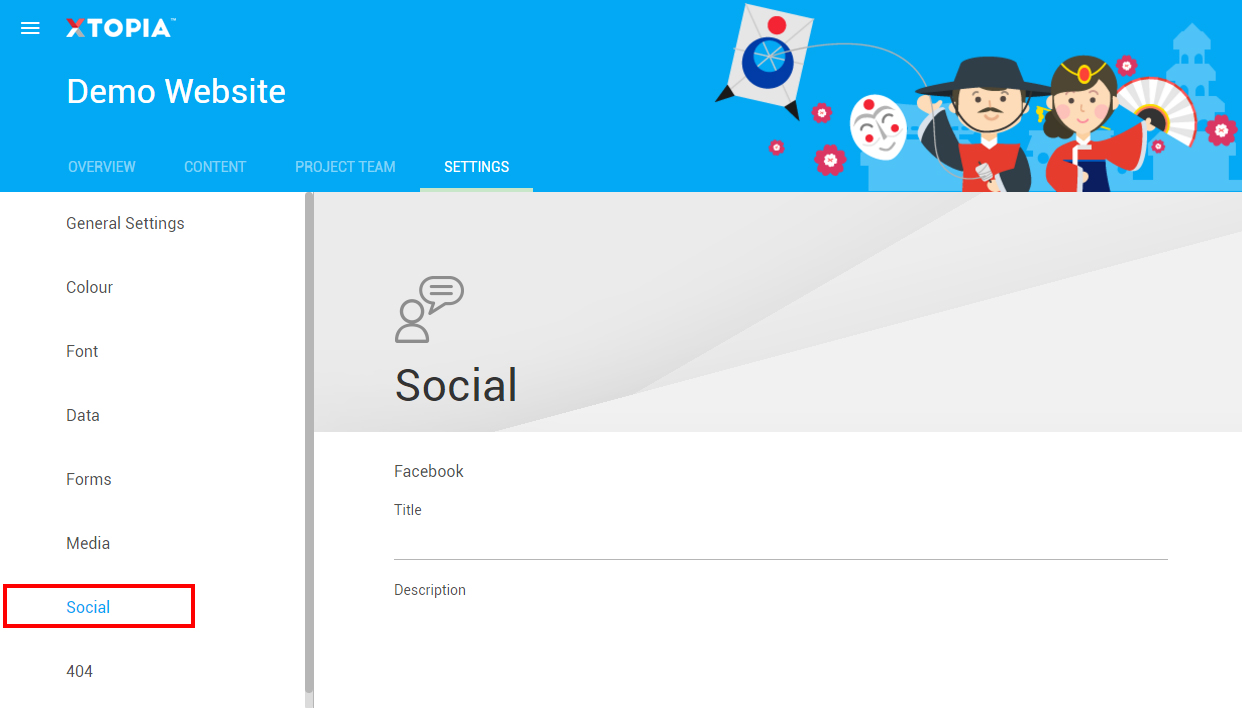Switch to the Overview tab
Viewport: 1242px width, 708px height.
click(102, 167)
